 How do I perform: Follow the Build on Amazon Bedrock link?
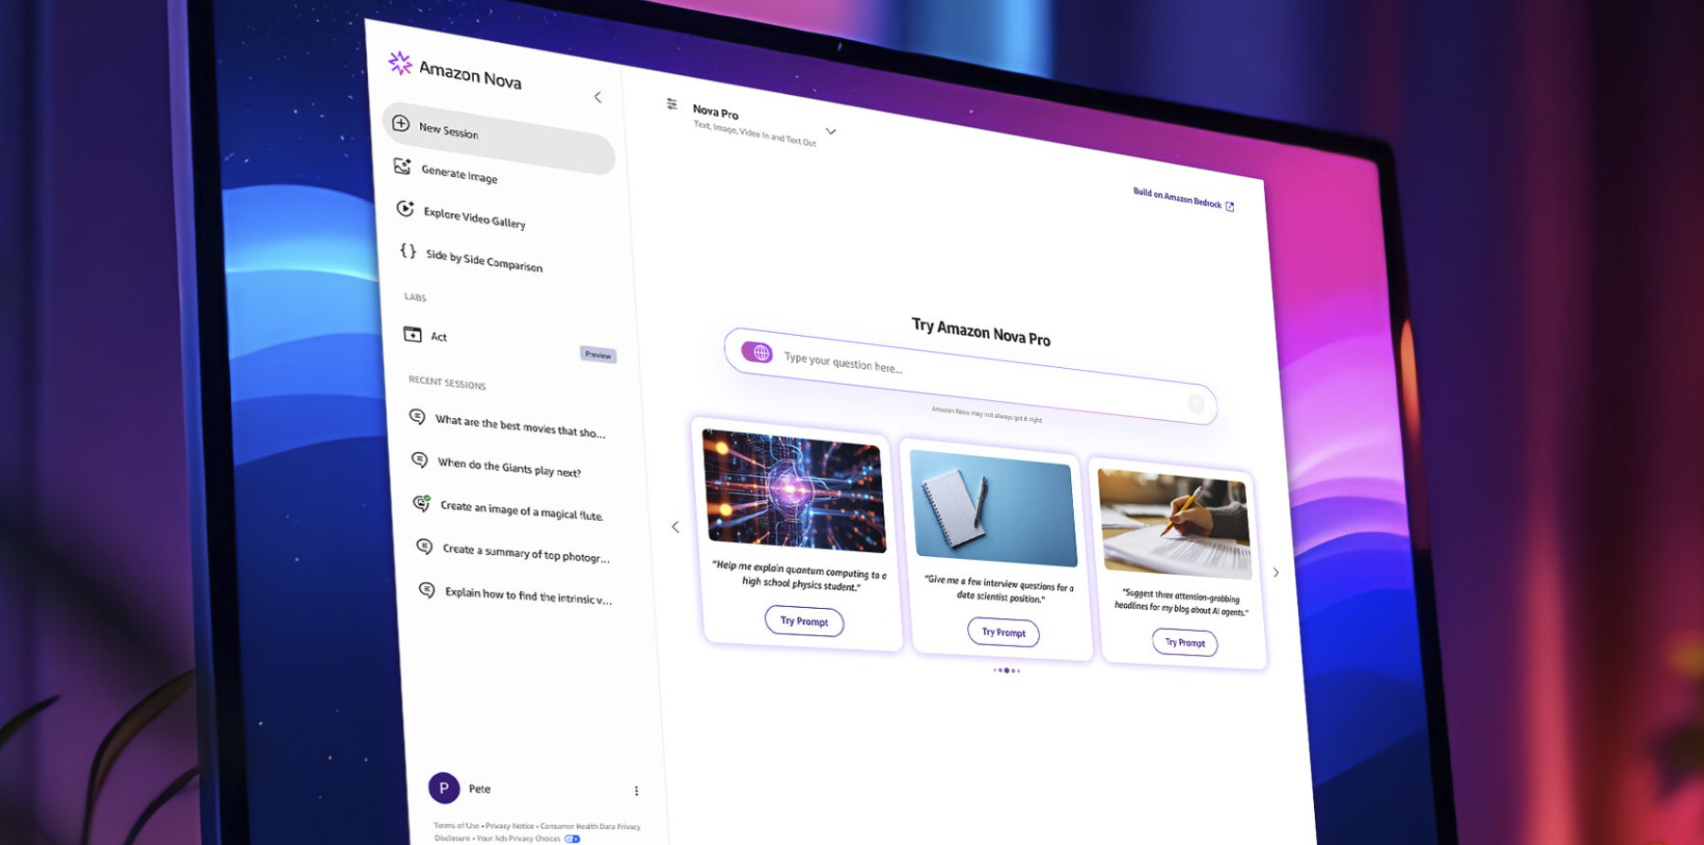click(x=1176, y=197)
